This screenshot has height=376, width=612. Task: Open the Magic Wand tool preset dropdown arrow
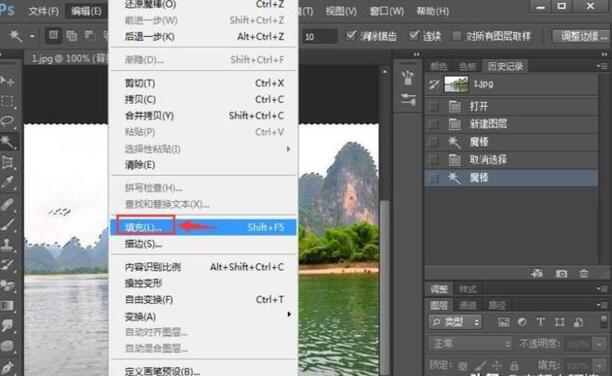coord(32,36)
